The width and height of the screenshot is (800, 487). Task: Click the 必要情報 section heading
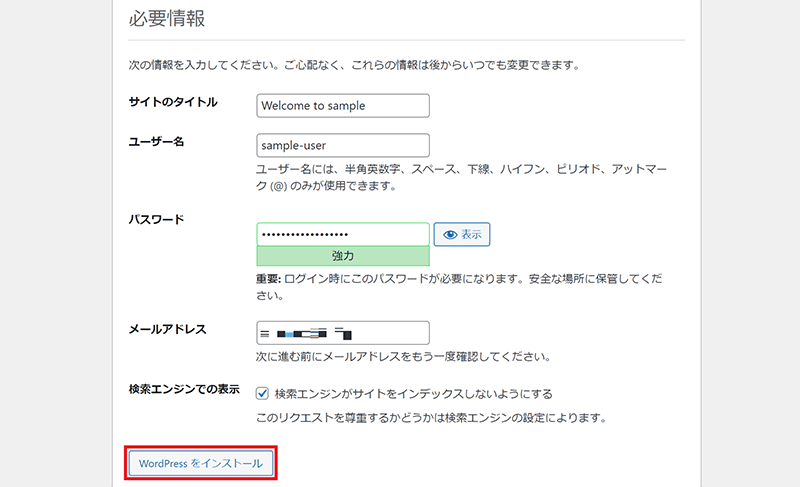[166, 19]
